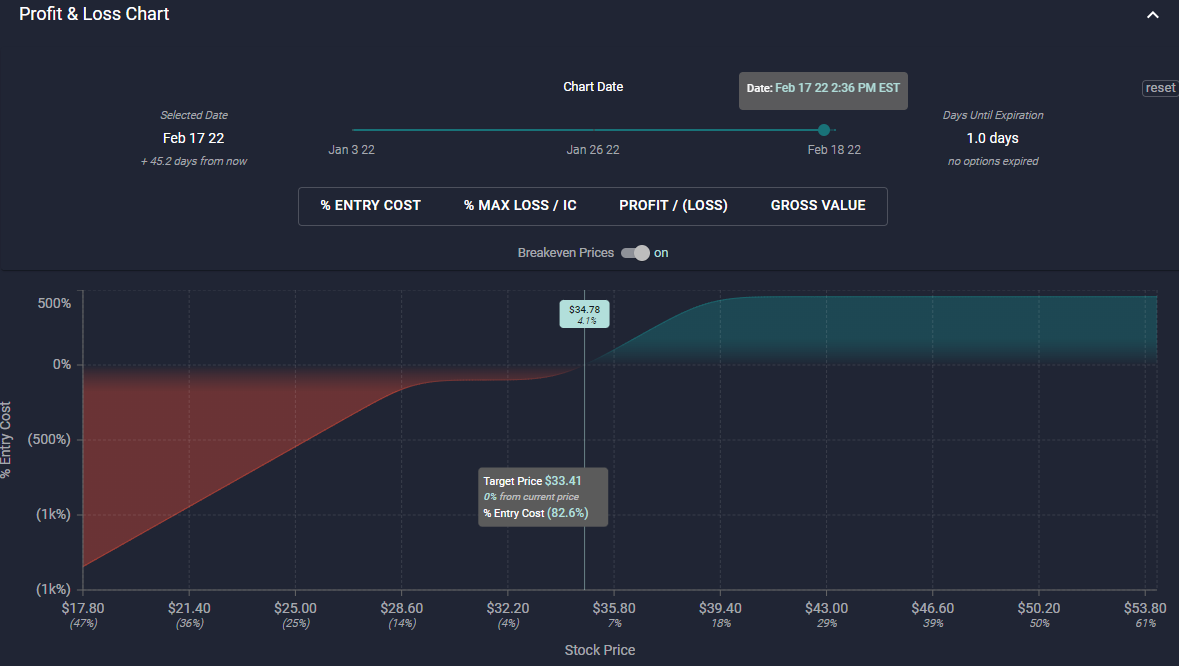Click the Date Feb 17 22 tooltip

[x=823, y=89]
